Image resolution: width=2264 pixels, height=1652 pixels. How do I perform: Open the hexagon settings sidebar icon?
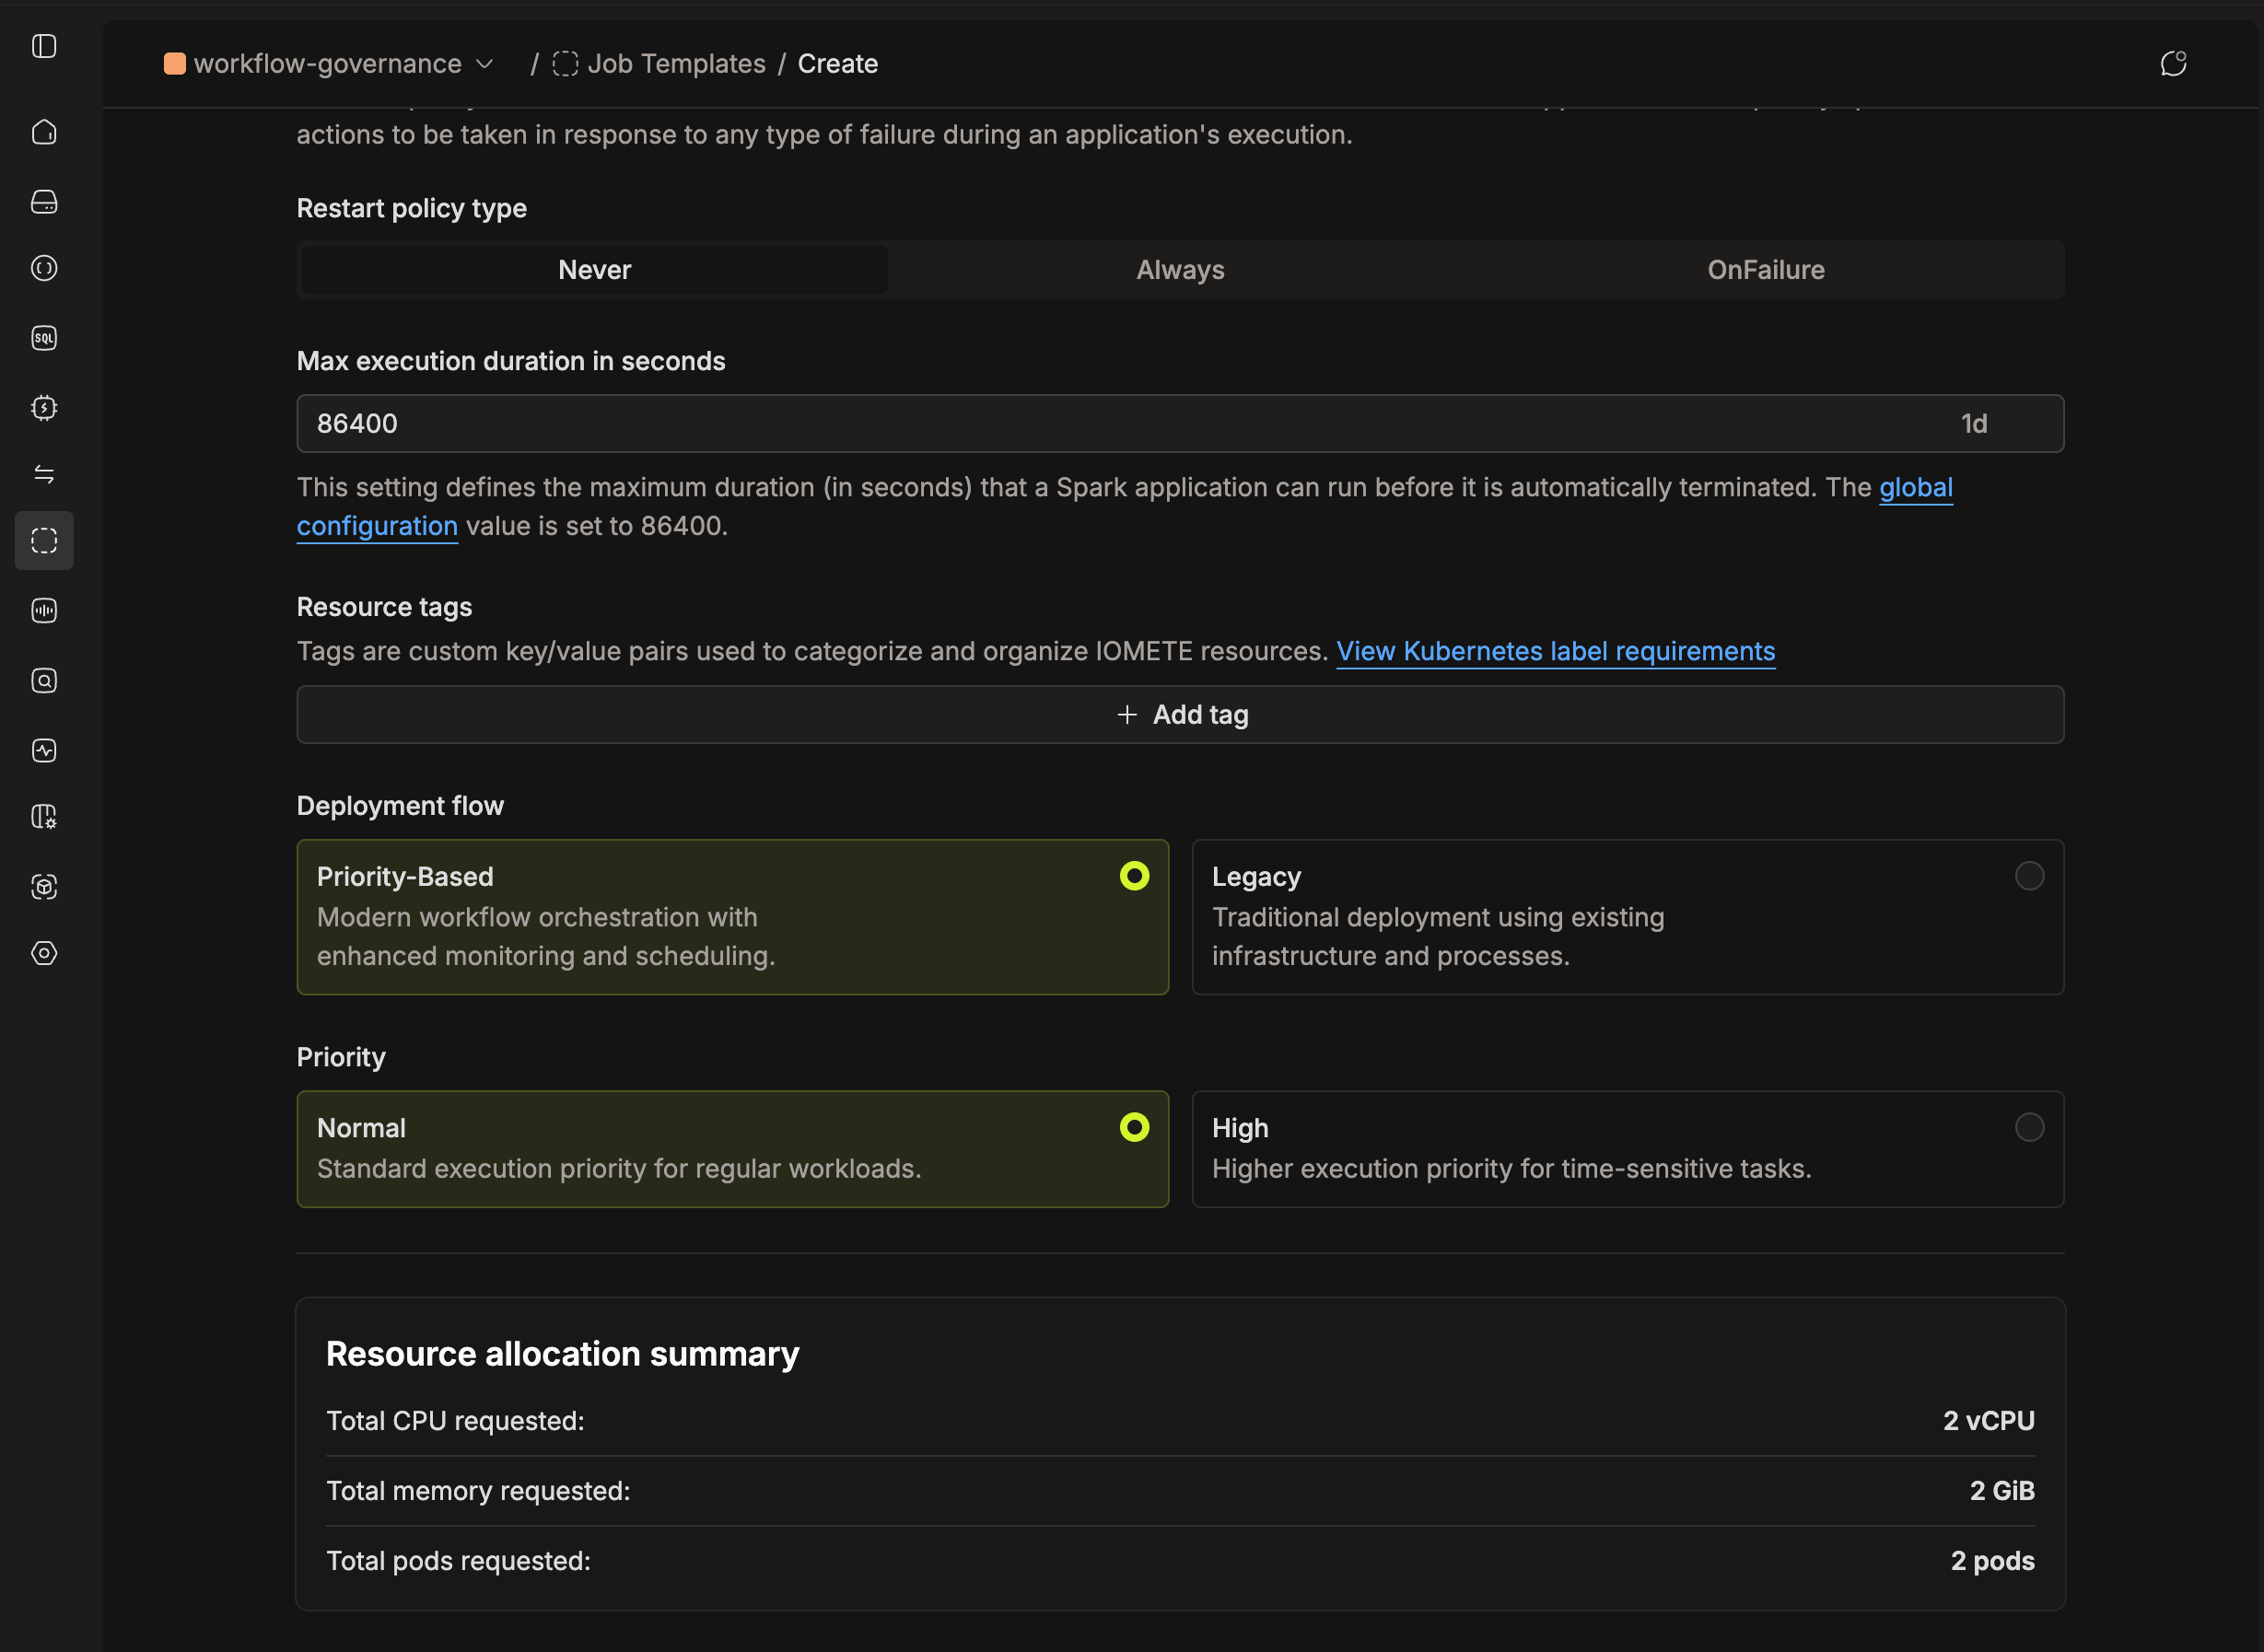point(44,953)
